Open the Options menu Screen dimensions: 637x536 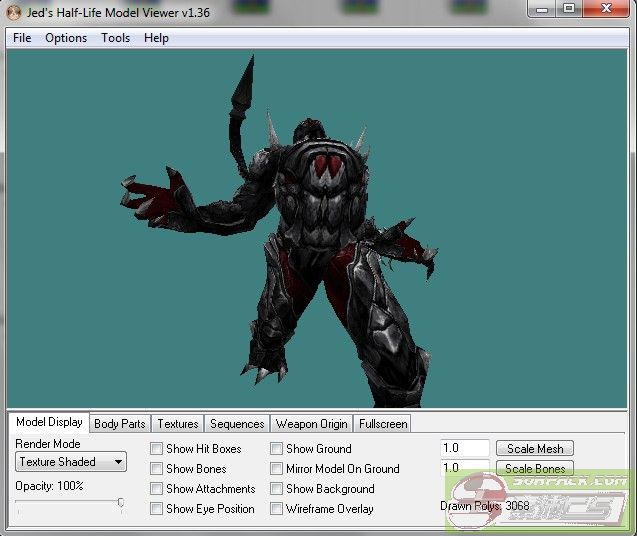pos(66,38)
